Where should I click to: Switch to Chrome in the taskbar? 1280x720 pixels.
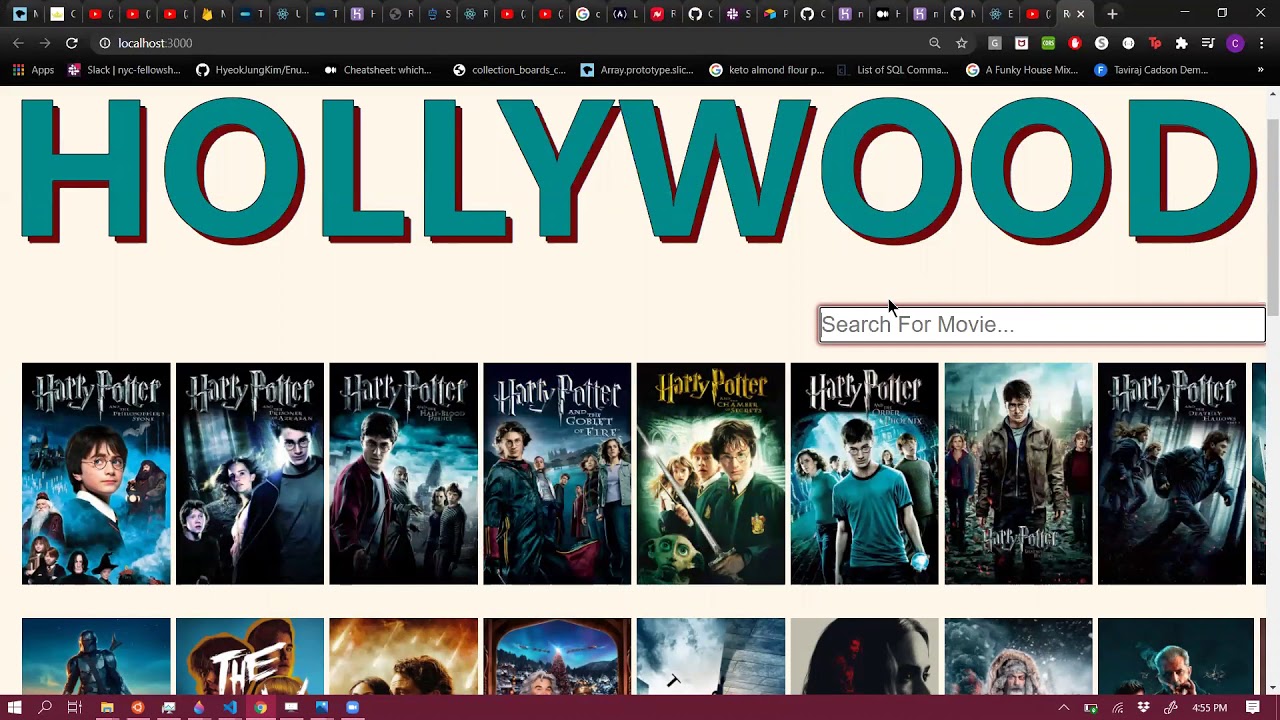pyautogui.click(x=260, y=708)
